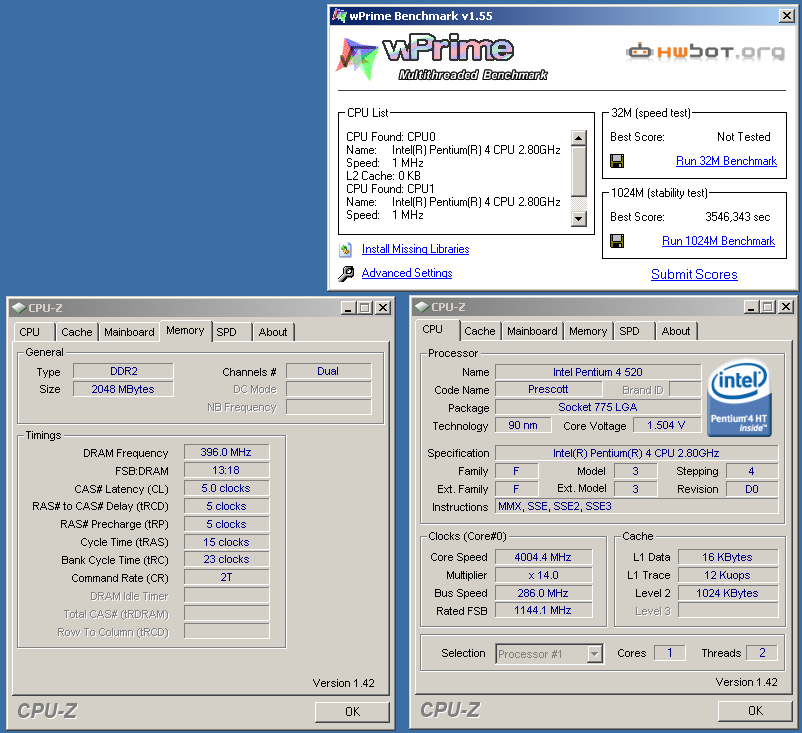The height and width of the screenshot is (733, 802).
Task: Click the hwbot.org logo
Action: [x=705, y=52]
